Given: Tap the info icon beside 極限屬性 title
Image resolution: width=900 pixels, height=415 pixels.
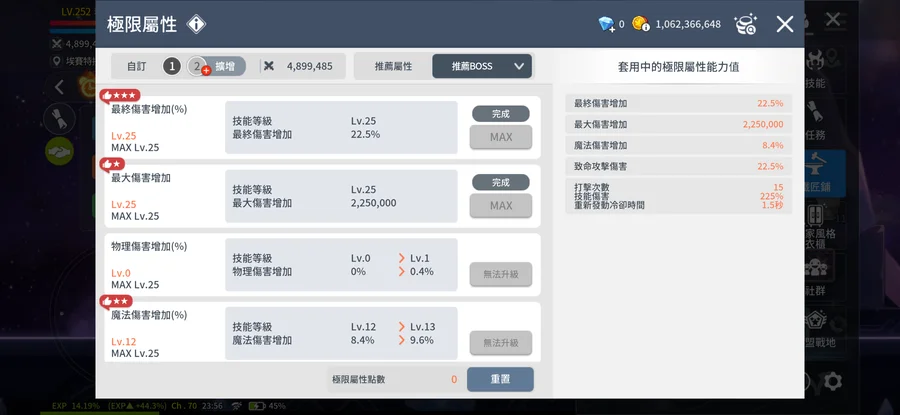Looking at the screenshot, I should (197, 24).
